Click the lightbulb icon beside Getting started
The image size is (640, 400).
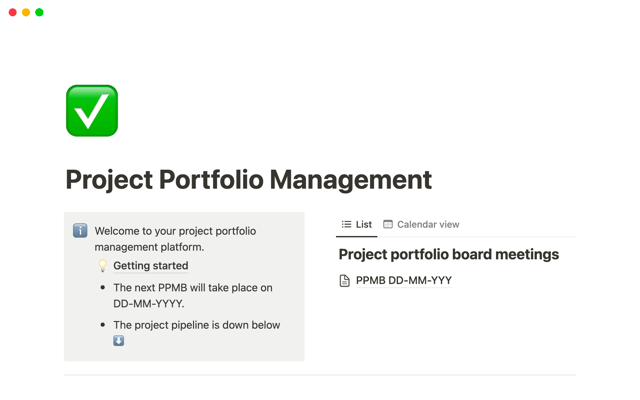(102, 266)
